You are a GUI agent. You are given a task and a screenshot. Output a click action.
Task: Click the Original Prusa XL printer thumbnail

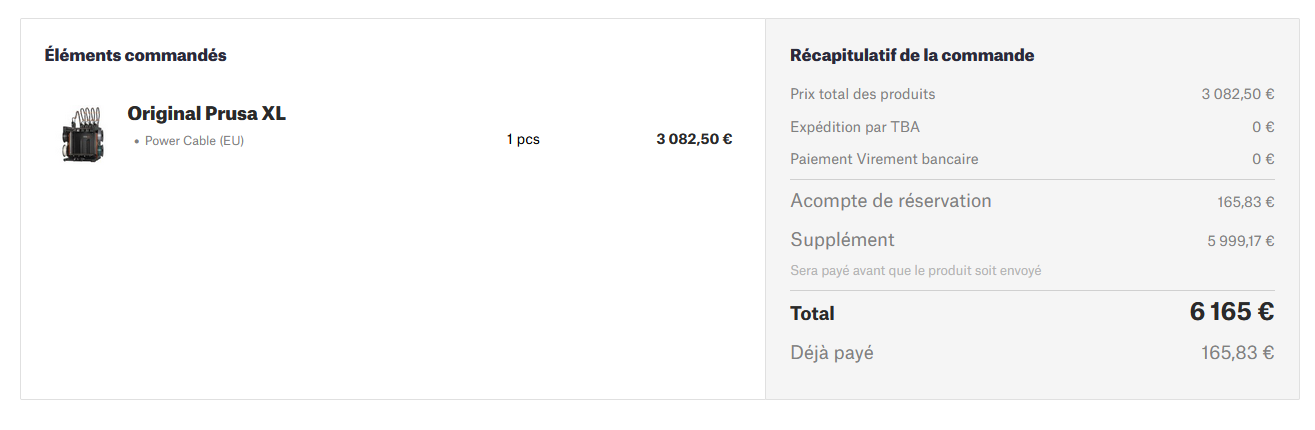click(82, 133)
